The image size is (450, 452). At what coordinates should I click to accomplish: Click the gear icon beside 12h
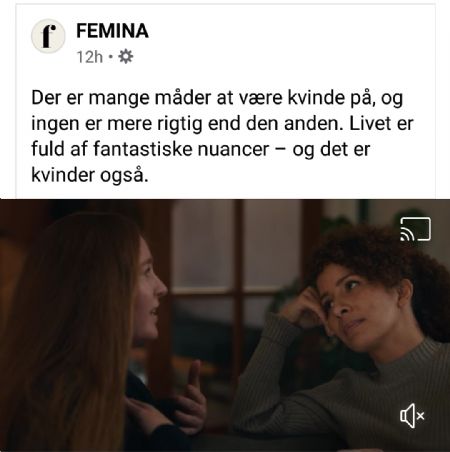click(x=126, y=57)
